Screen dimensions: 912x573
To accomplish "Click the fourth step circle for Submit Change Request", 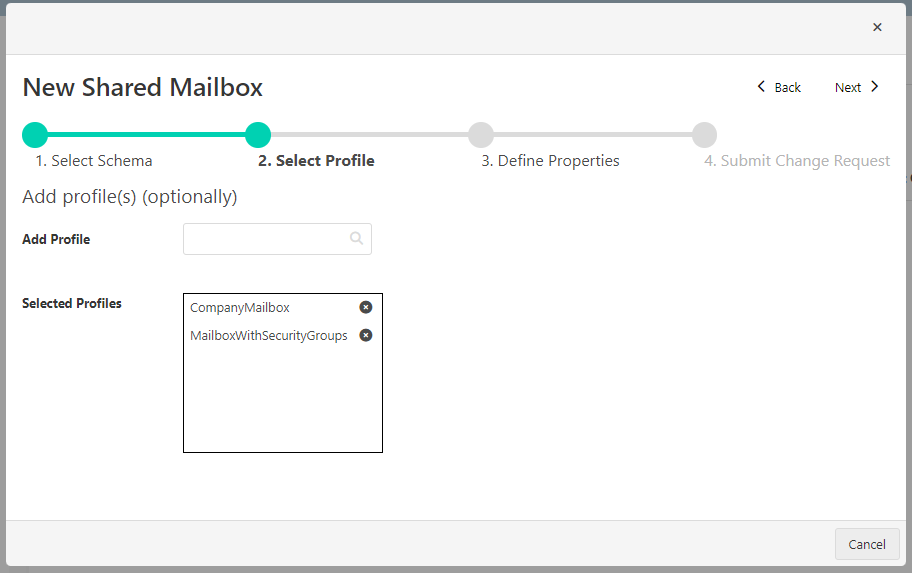I will [x=704, y=135].
